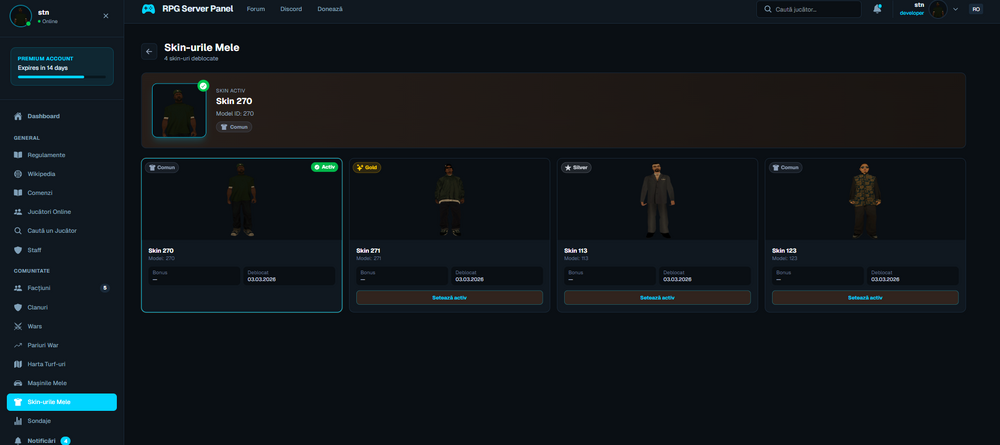Image resolution: width=1000 pixels, height=445 pixels.
Task: Click the Wikipedia globe icon
Action: pos(18,174)
